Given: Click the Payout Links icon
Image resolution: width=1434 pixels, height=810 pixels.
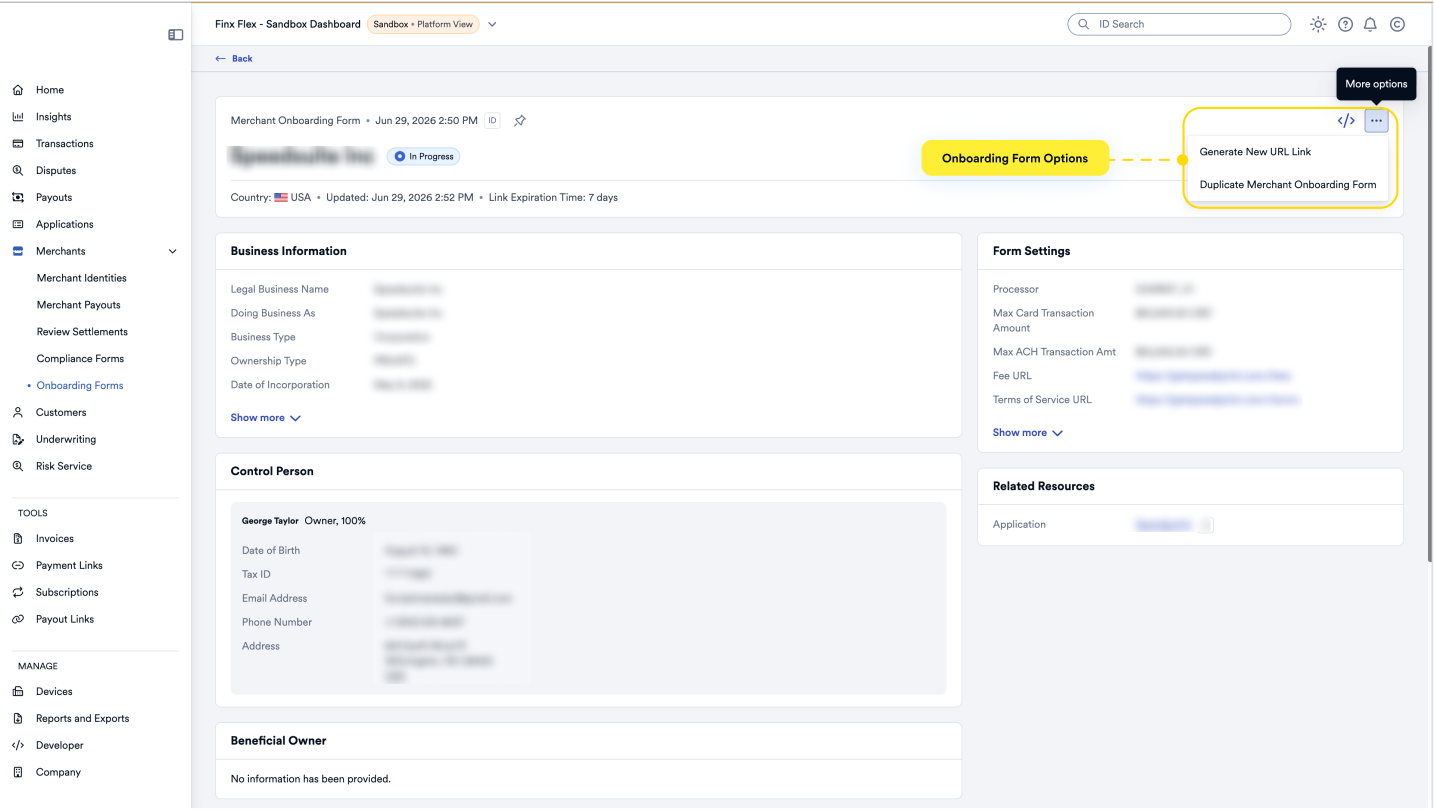Looking at the screenshot, I should coord(18,620).
